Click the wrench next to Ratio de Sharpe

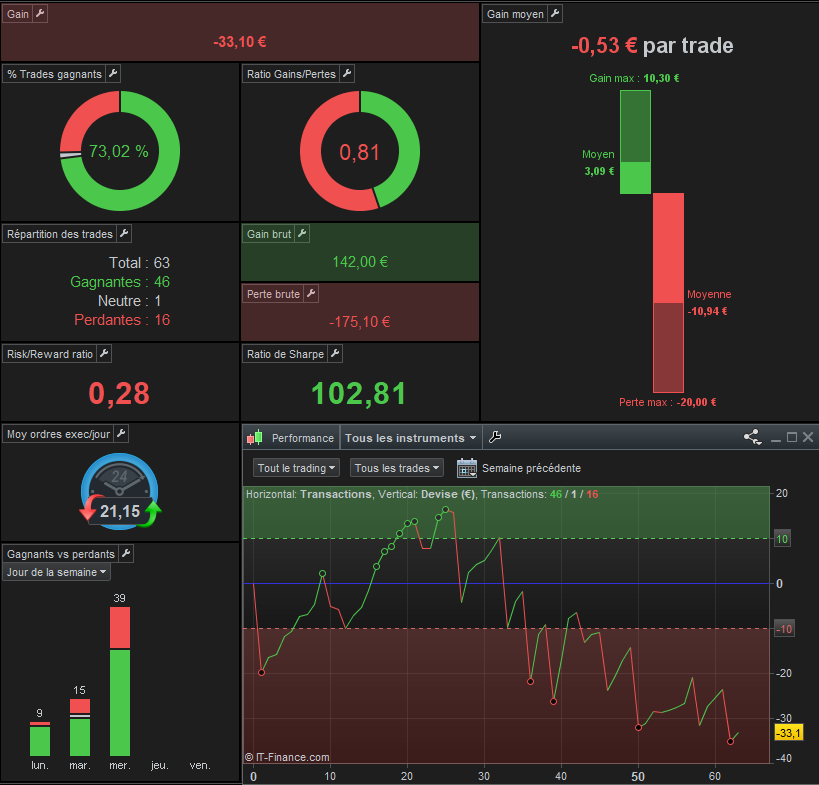335,354
